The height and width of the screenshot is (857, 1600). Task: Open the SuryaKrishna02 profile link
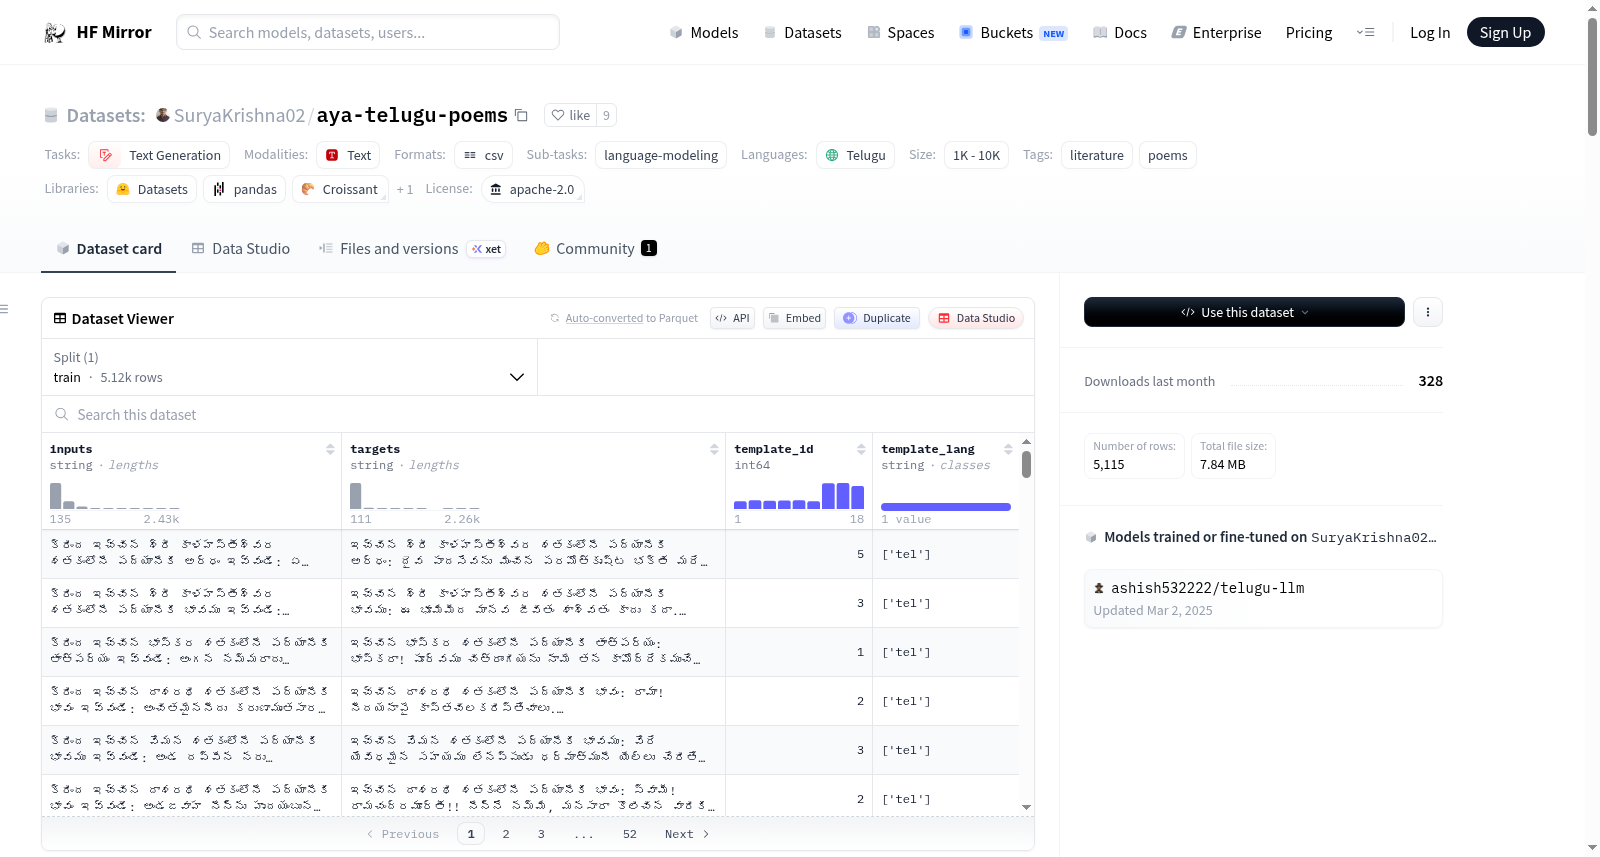[239, 115]
